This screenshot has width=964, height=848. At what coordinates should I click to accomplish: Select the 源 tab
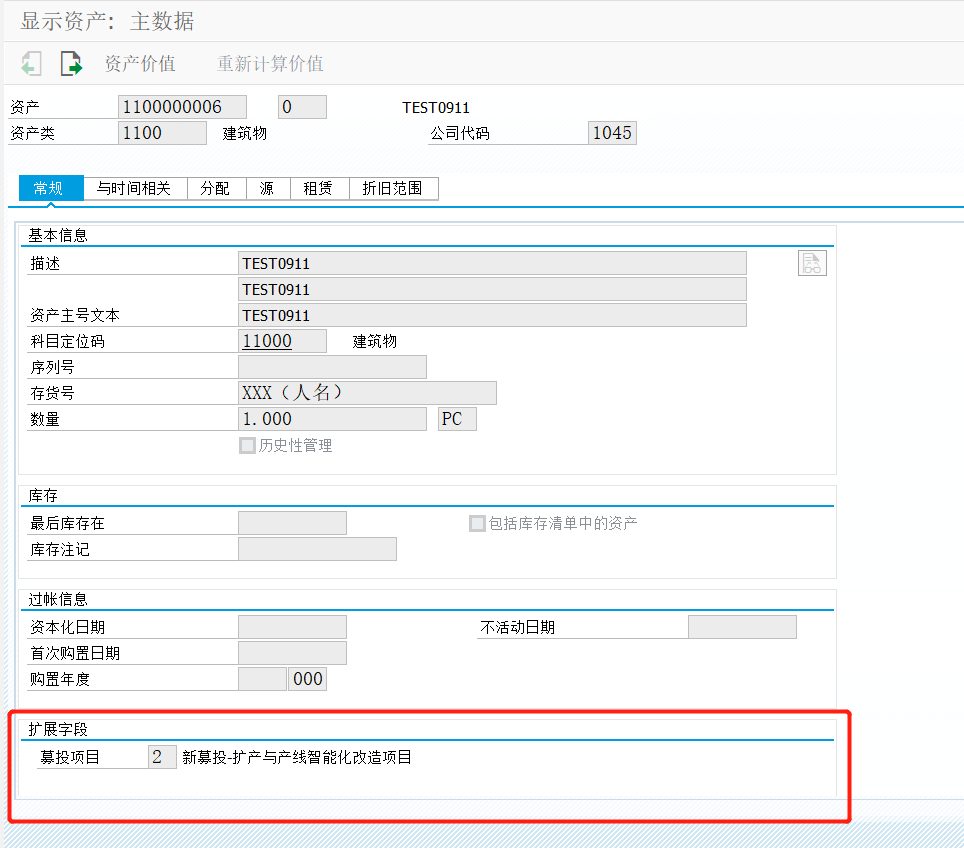tap(267, 188)
